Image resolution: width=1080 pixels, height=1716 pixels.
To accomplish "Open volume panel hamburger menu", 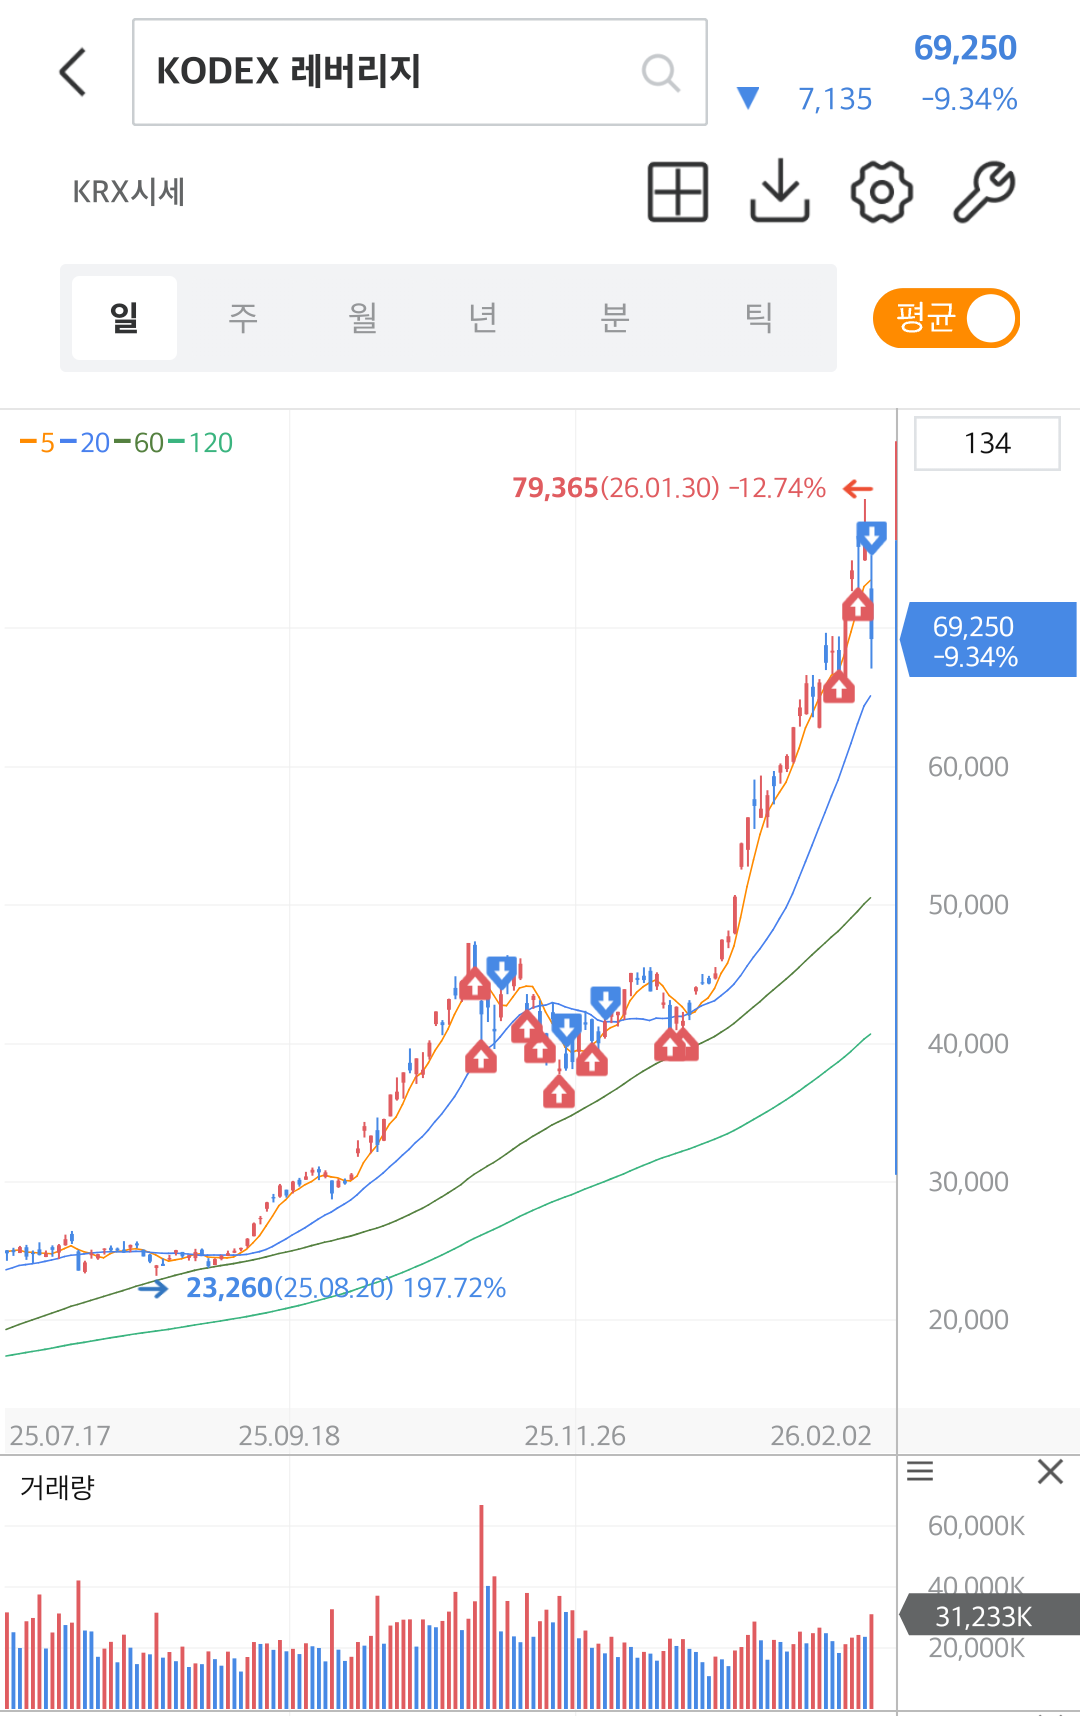I will tap(920, 1471).
